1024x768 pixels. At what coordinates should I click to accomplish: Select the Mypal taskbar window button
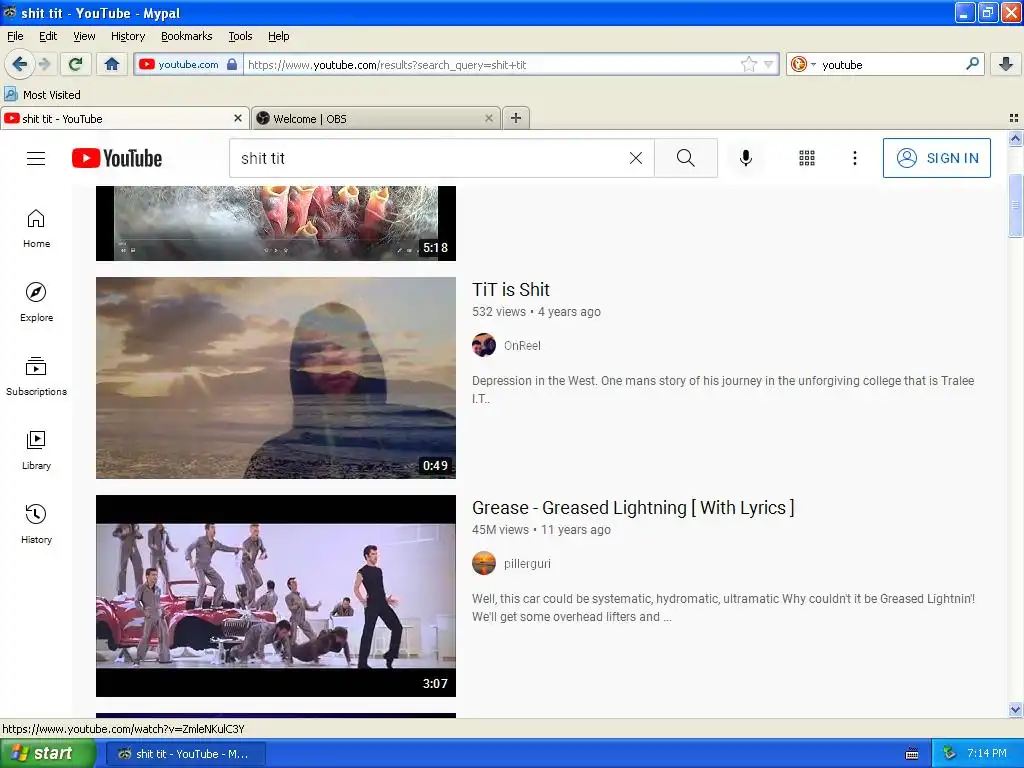point(185,754)
